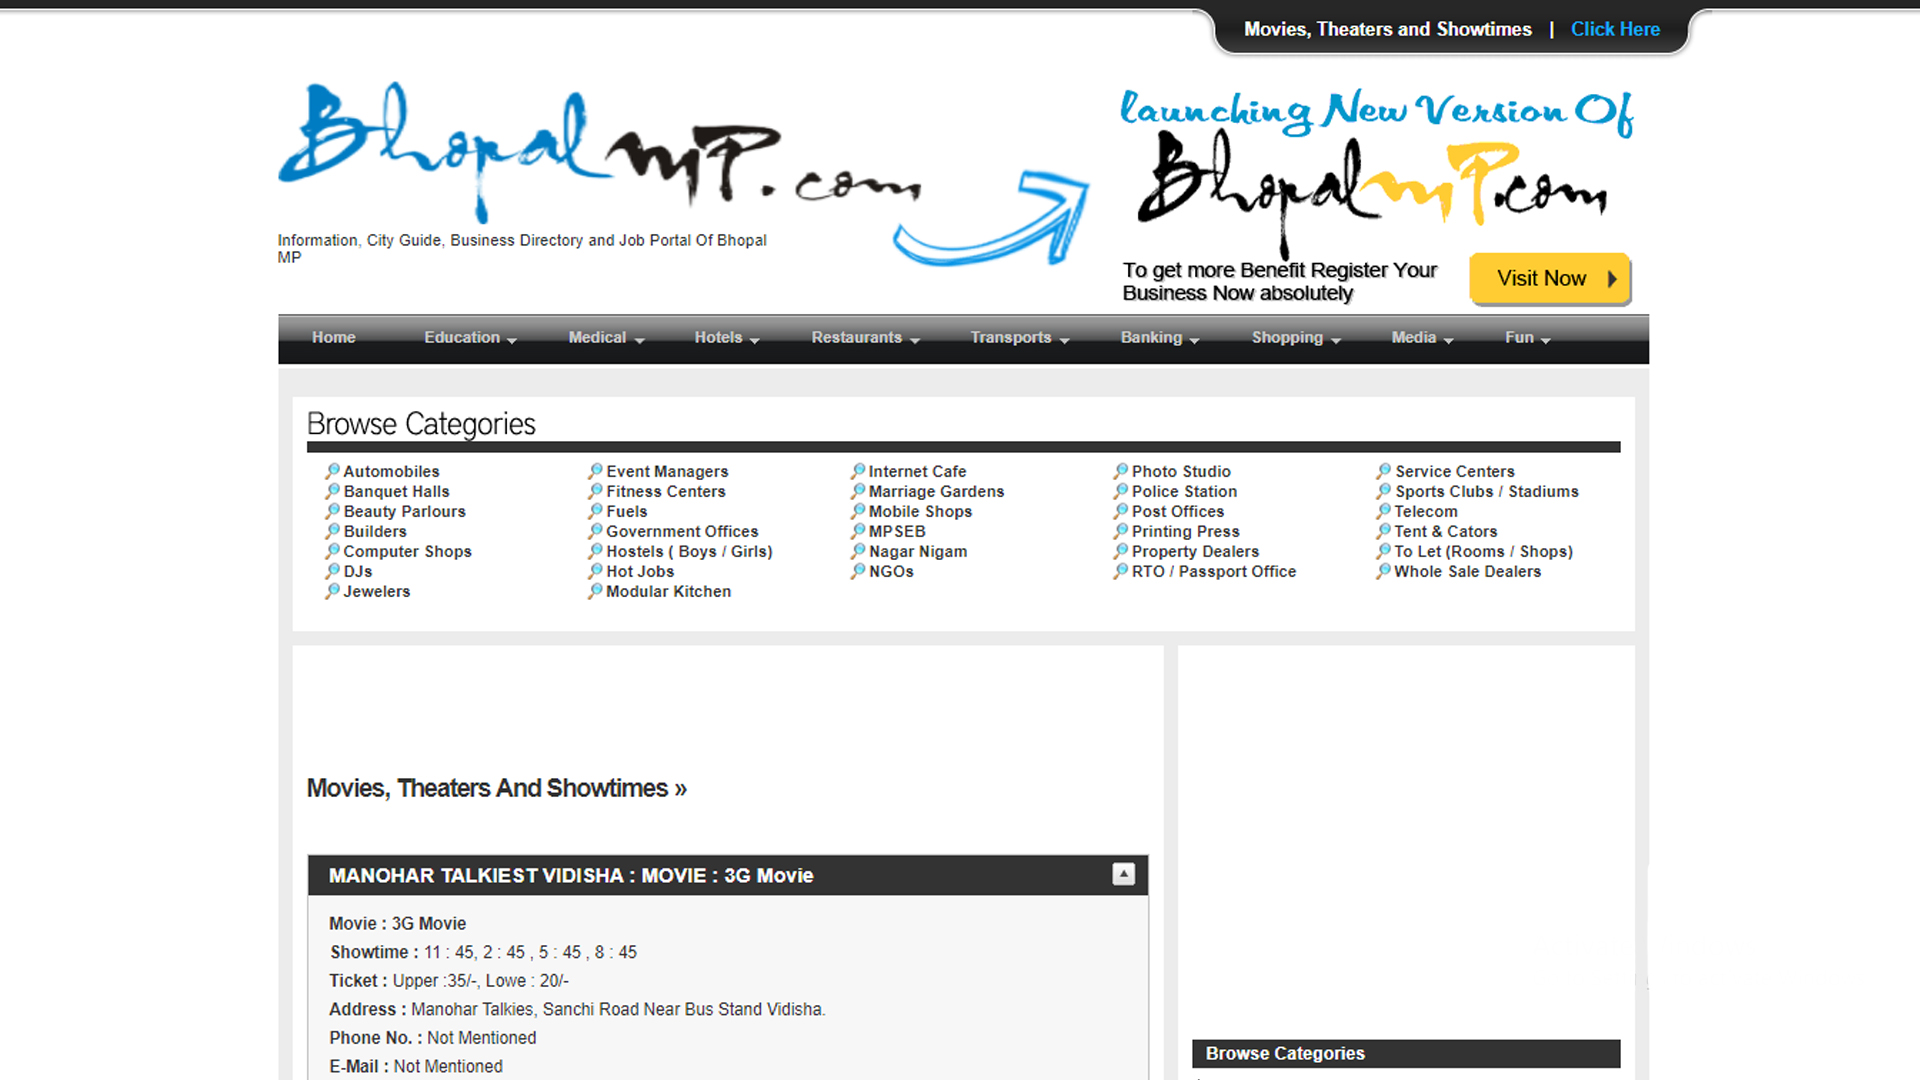Expand the Fun dropdown menu
The width and height of the screenshot is (1920, 1080).
[x=1528, y=338]
